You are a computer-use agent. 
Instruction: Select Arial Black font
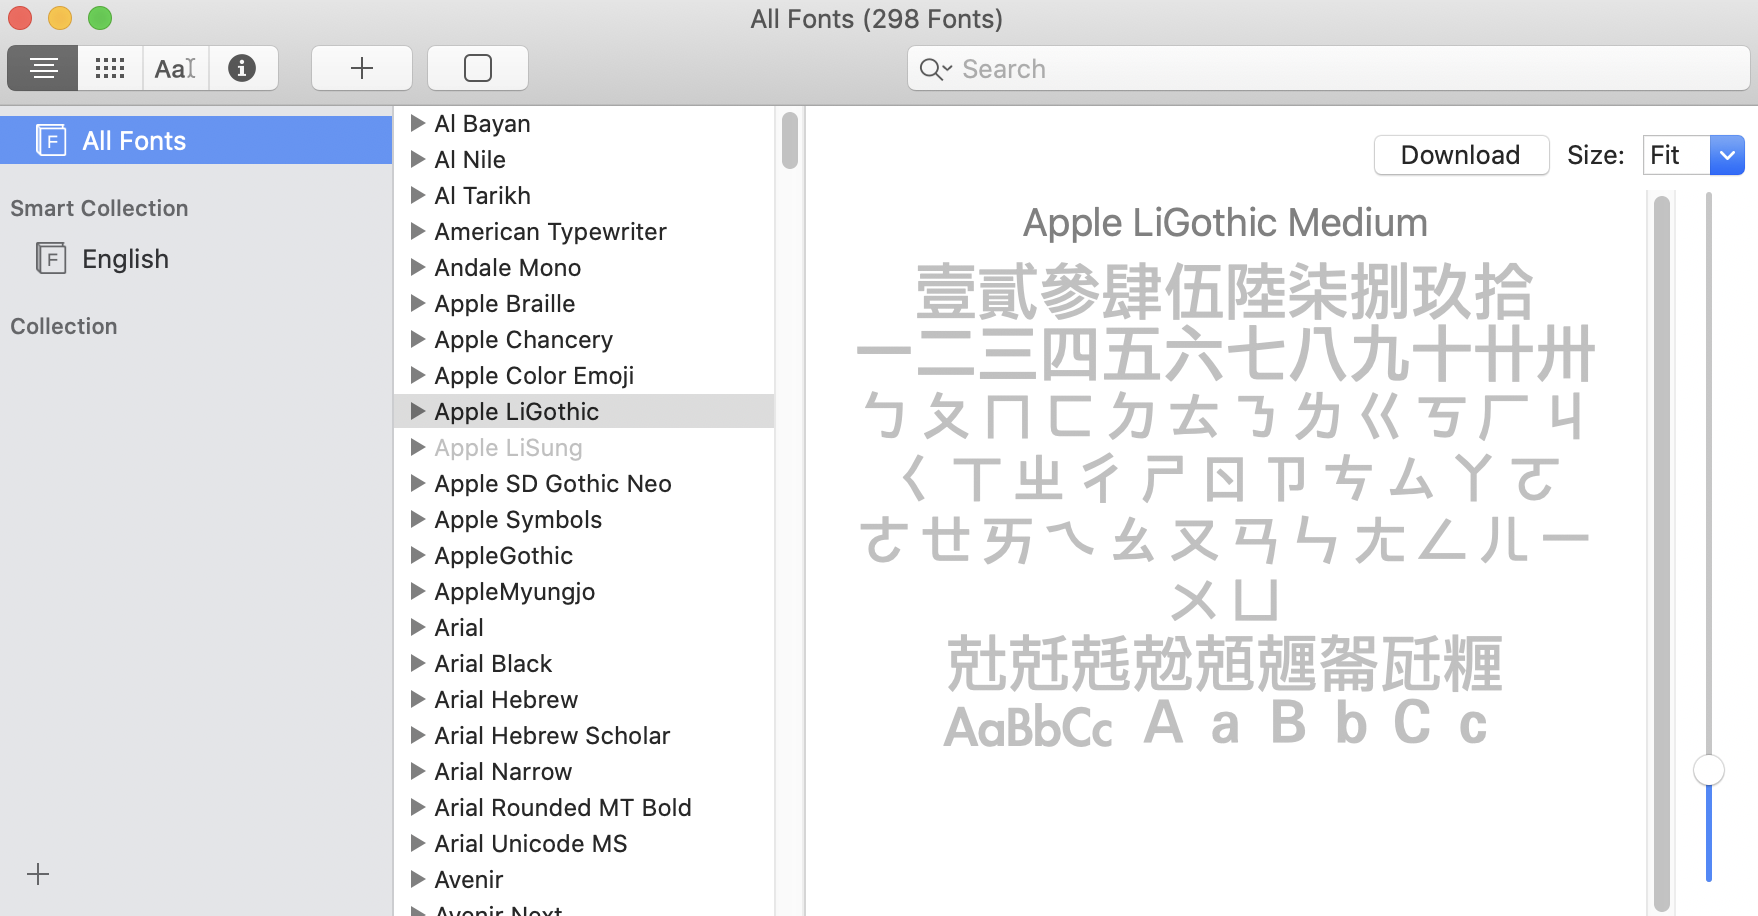[x=493, y=663]
